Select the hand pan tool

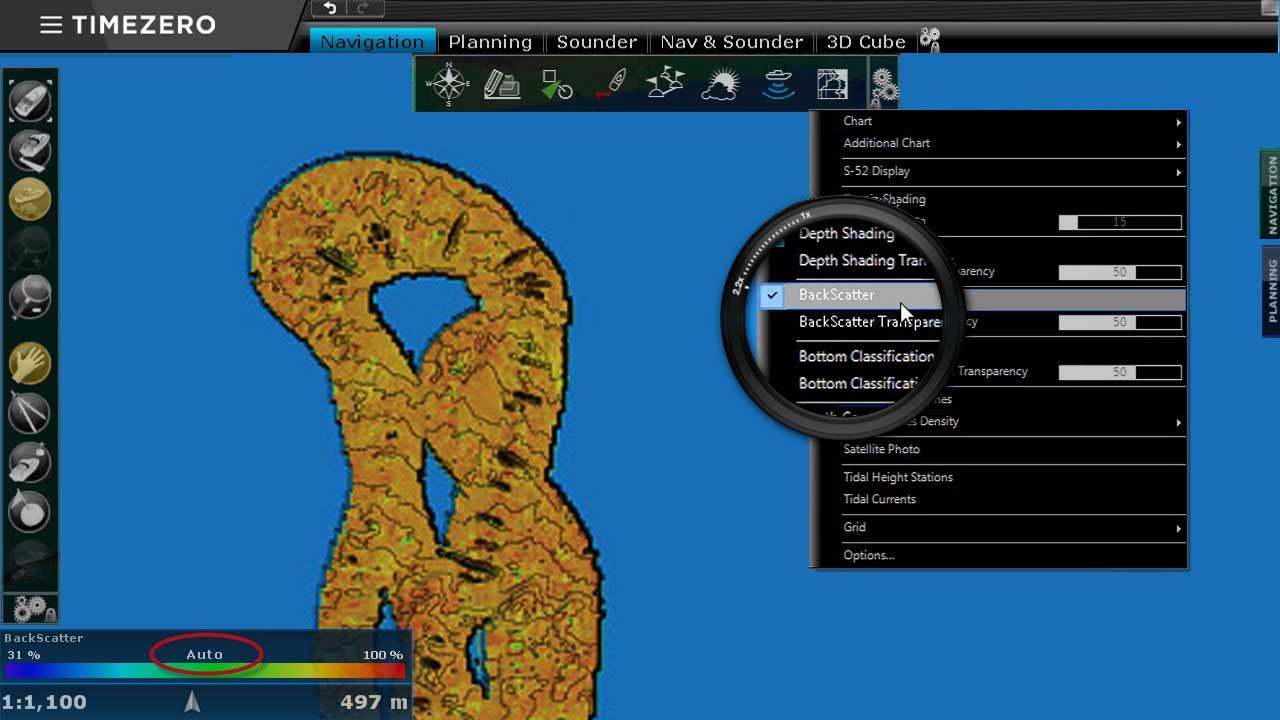[x=30, y=362]
